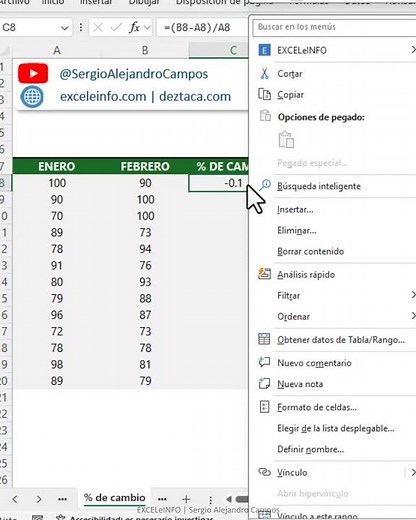Screen dimensions: 416x520
Task: Click the globe website icon
Action: [32, 97]
